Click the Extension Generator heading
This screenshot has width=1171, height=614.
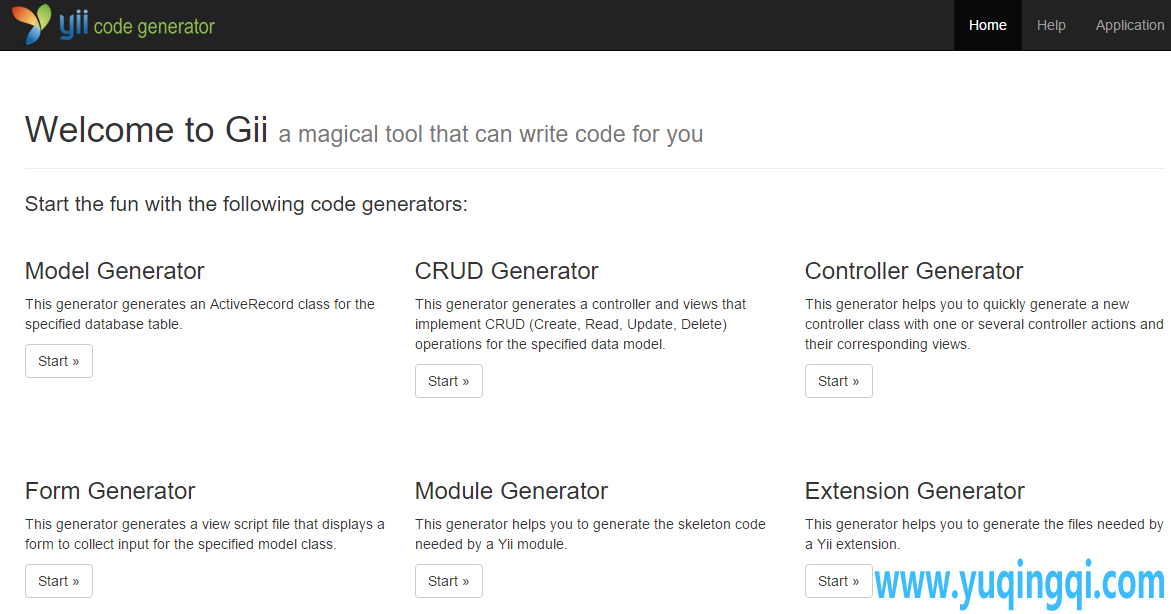coord(914,491)
